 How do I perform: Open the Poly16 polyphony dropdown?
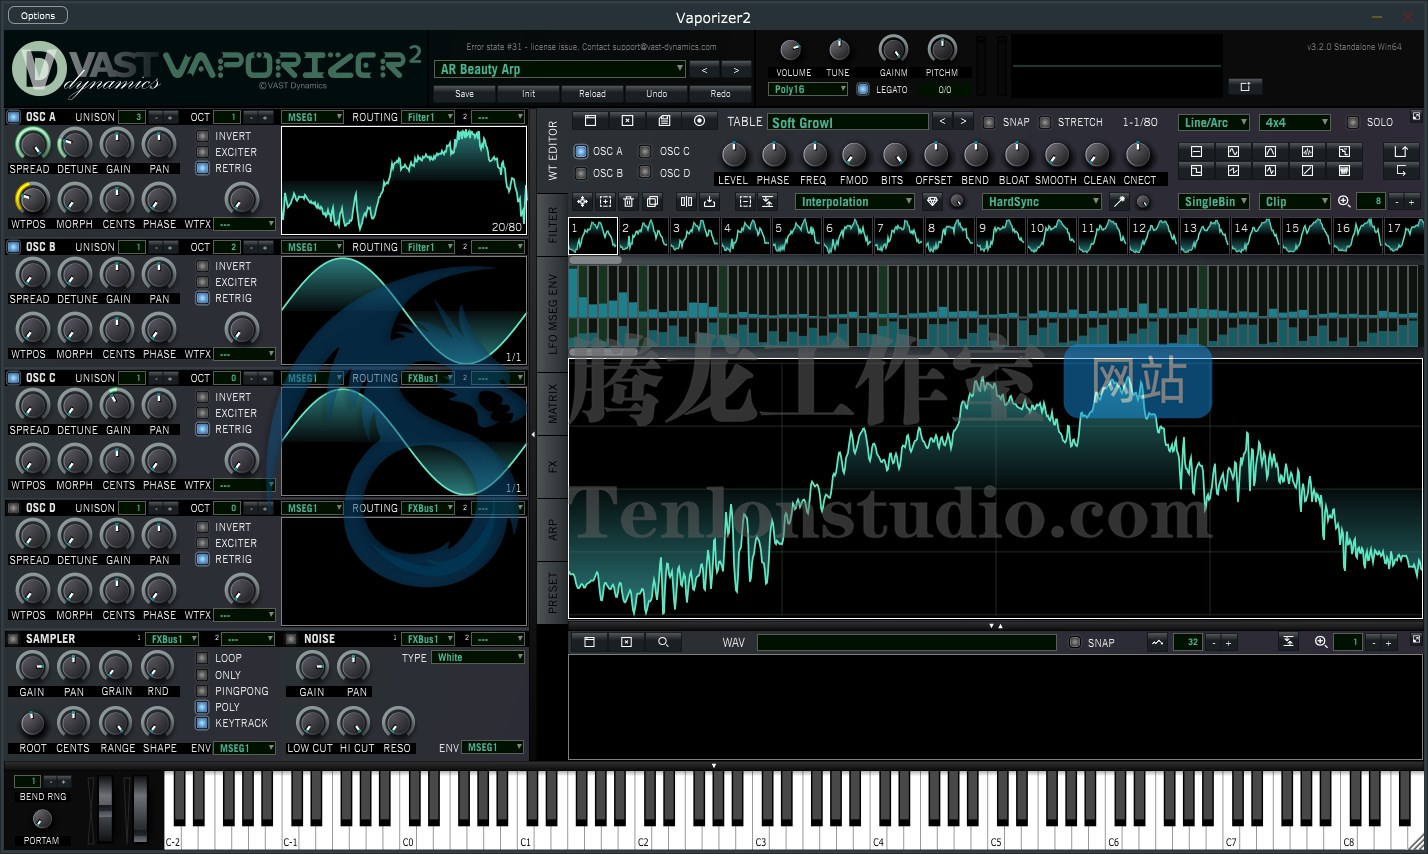point(809,89)
